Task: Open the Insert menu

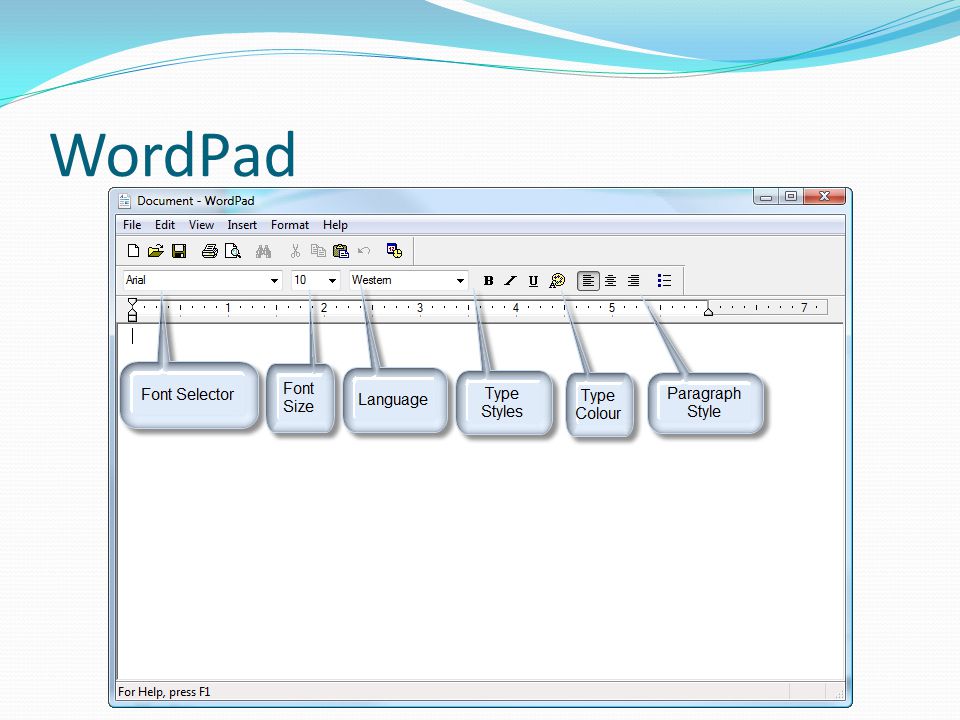Action: [242, 225]
